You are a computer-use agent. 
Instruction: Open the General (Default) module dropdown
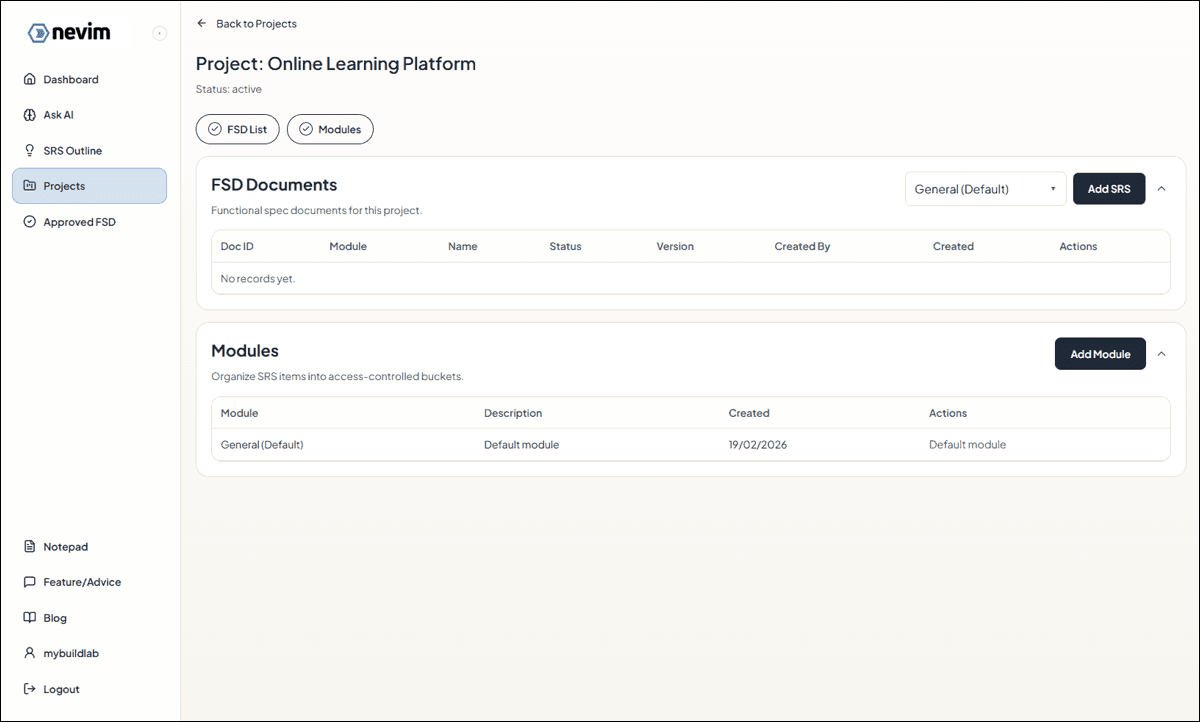(x=985, y=188)
